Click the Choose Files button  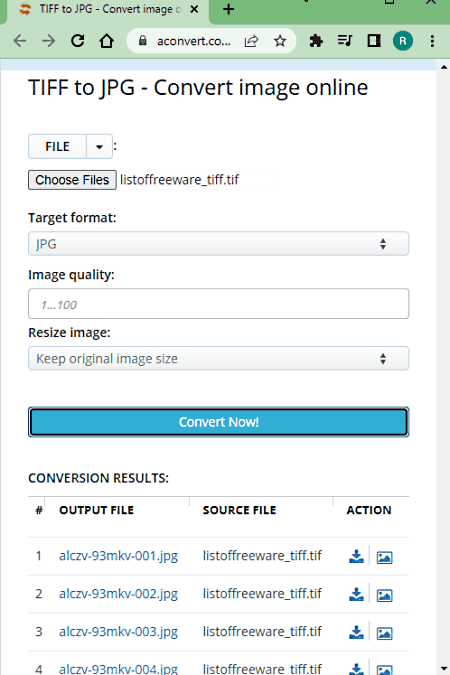(x=72, y=180)
